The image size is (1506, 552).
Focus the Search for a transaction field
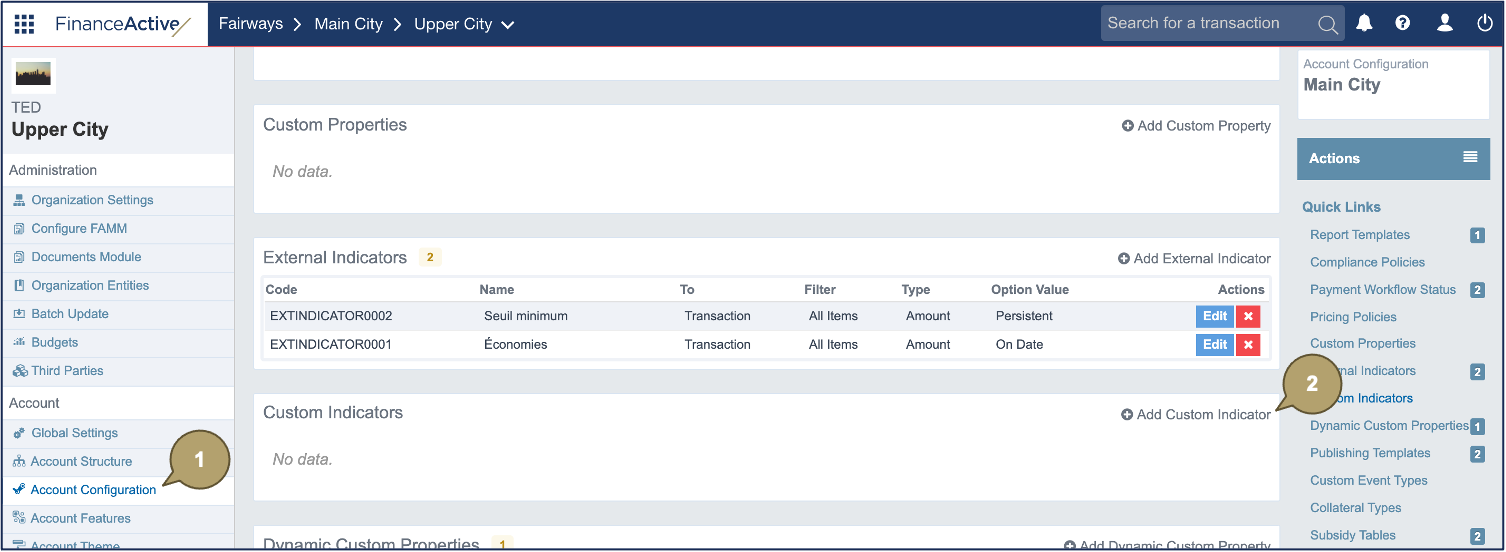click(x=1205, y=24)
